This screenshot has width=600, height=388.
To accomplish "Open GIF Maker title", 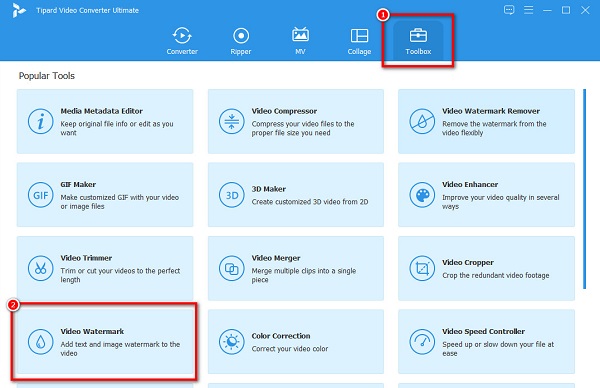I will [78, 184].
